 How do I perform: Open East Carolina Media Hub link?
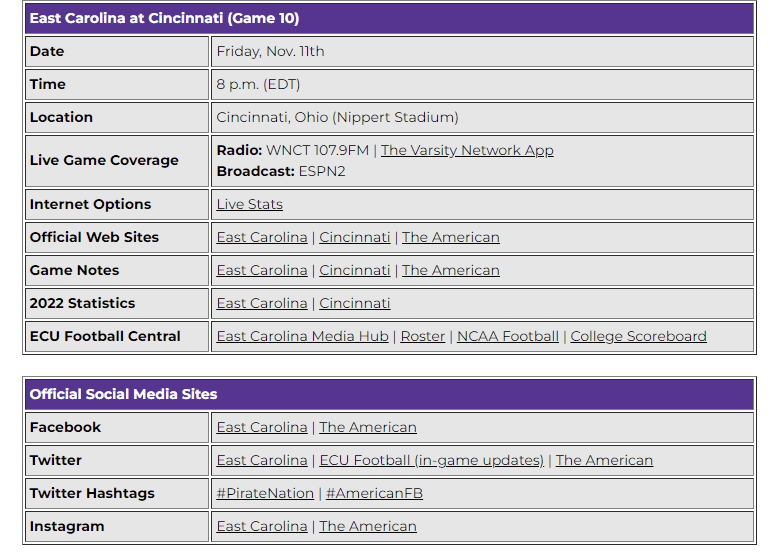pyautogui.click(x=303, y=336)
